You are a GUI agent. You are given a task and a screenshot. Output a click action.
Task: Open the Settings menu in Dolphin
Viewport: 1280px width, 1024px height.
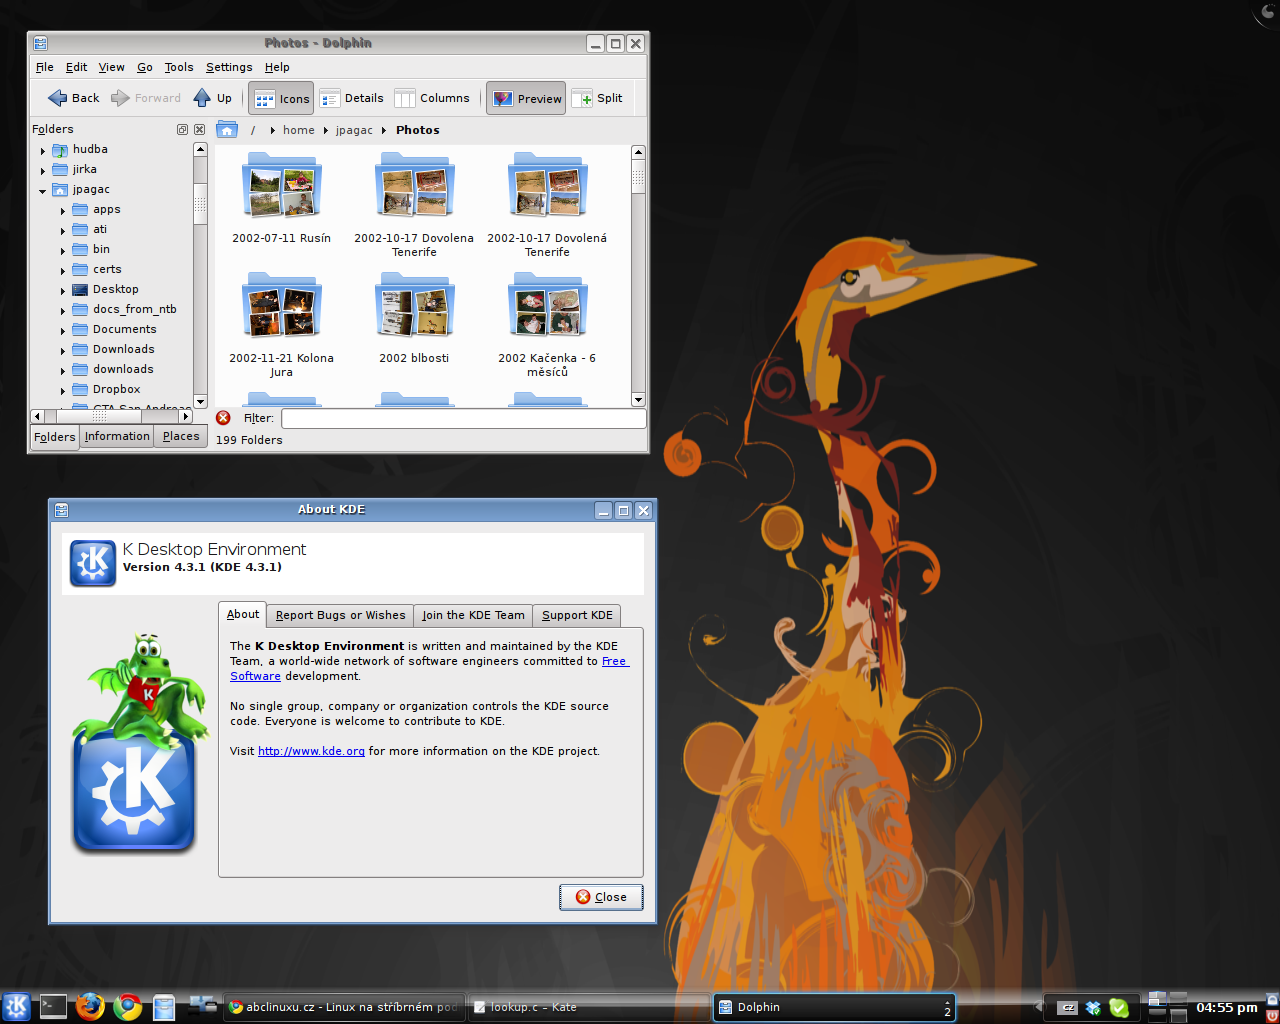tap(229, 67)
